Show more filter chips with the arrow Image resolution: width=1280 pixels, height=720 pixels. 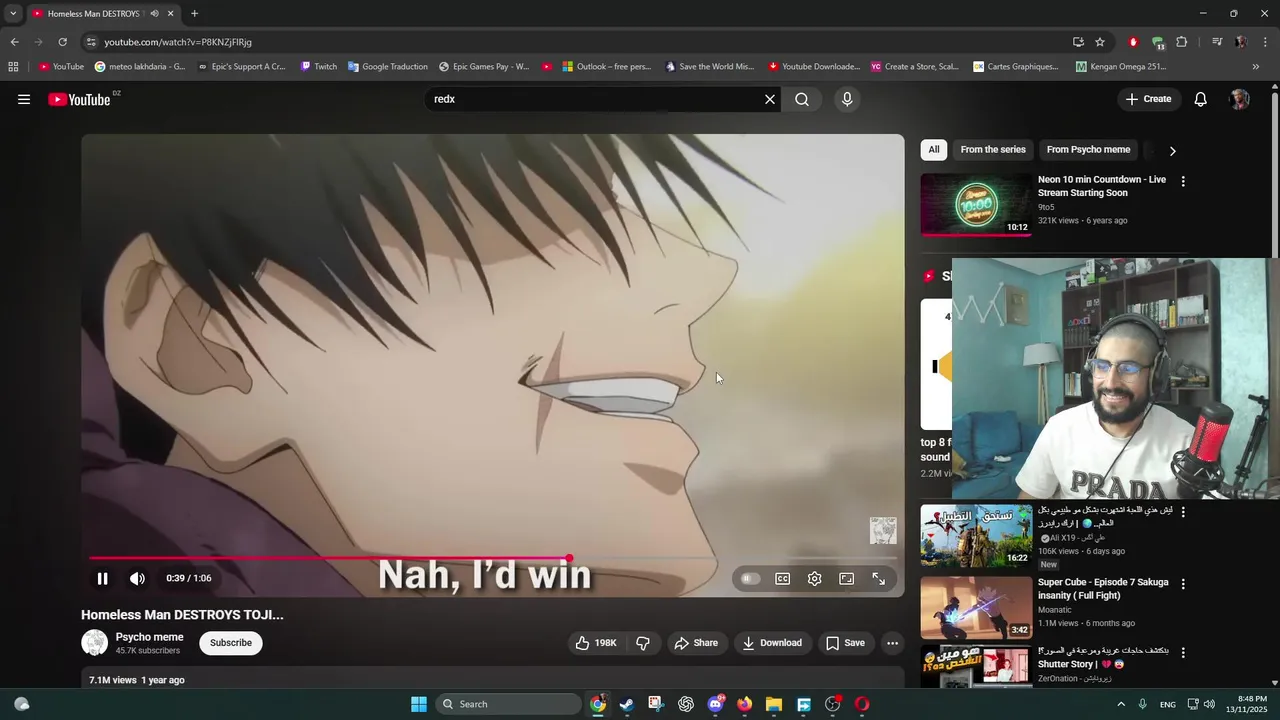(x=1172, y=151)
